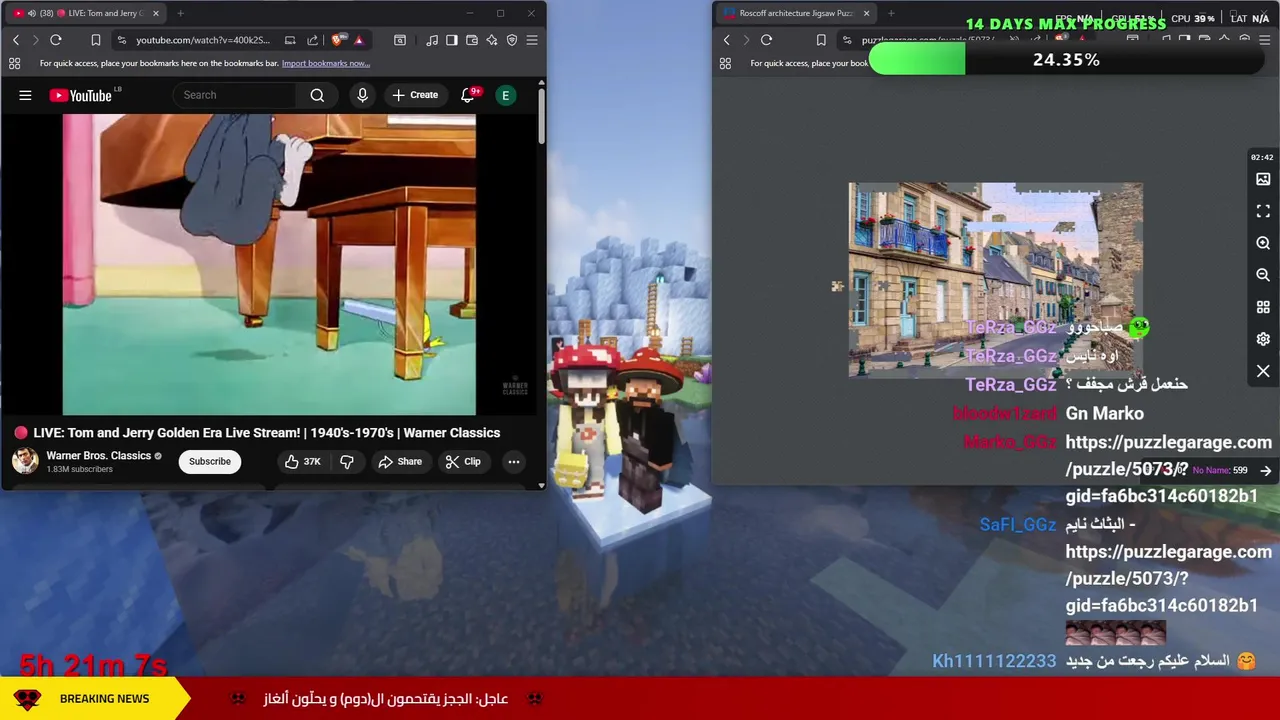1280x720 pixels.
Task: Click the loose puzzle piece beside the board
Action: [837, 287]
